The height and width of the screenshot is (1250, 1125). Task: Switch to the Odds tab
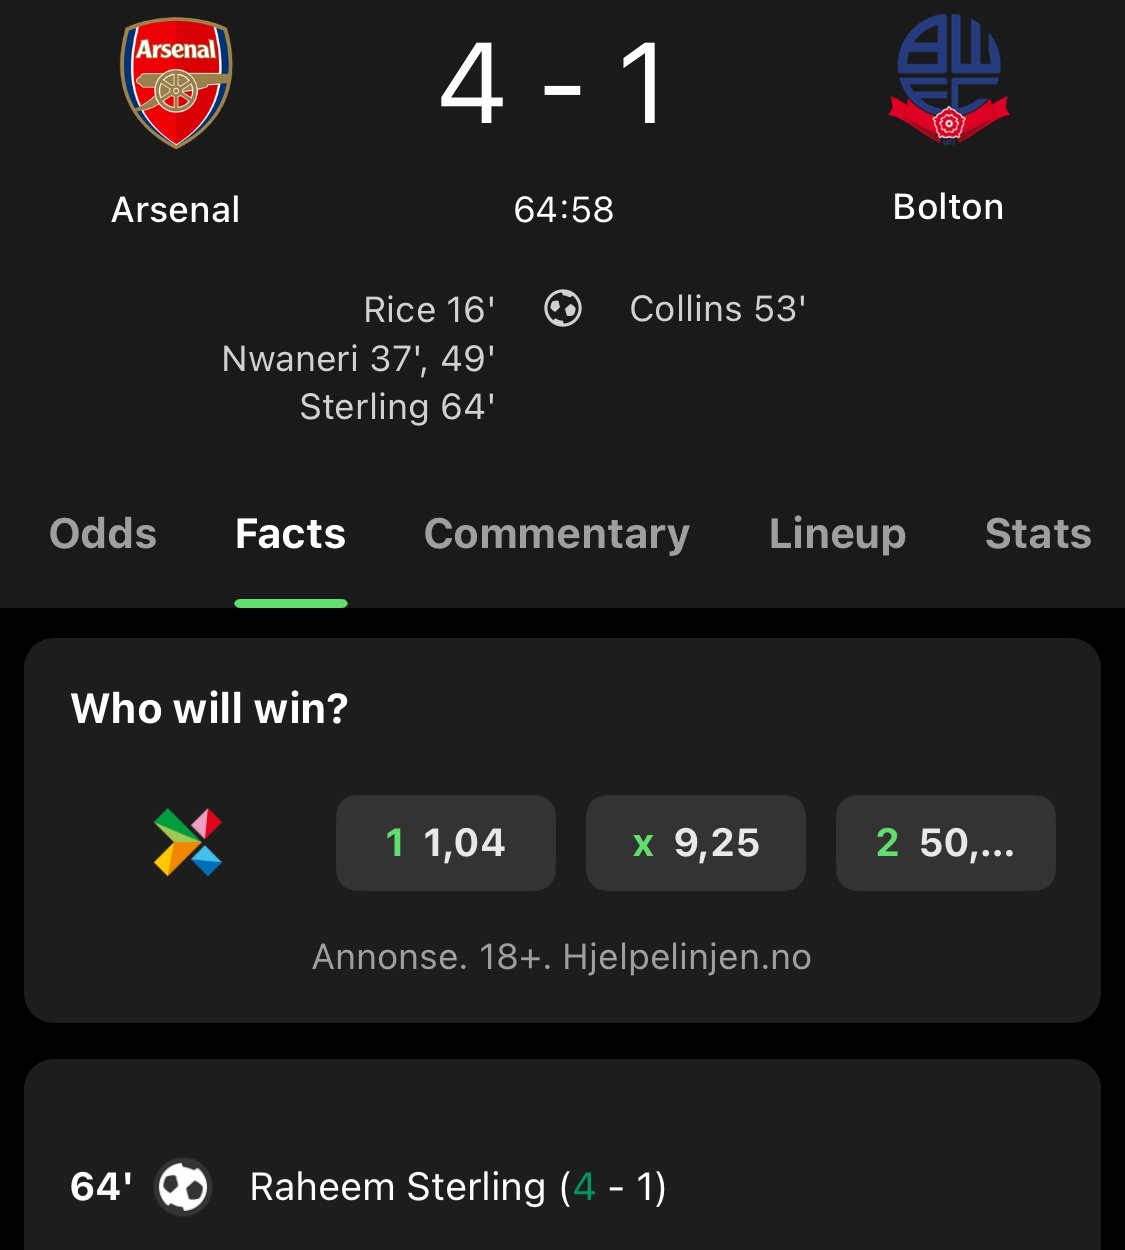pyautogui.click(x=103, y=534)
